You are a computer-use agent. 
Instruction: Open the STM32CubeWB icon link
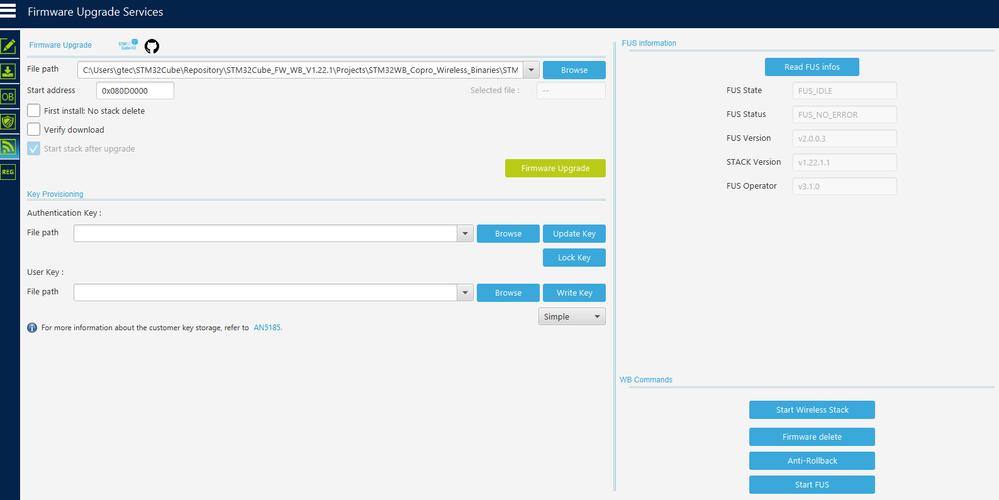tap(128, 45)
